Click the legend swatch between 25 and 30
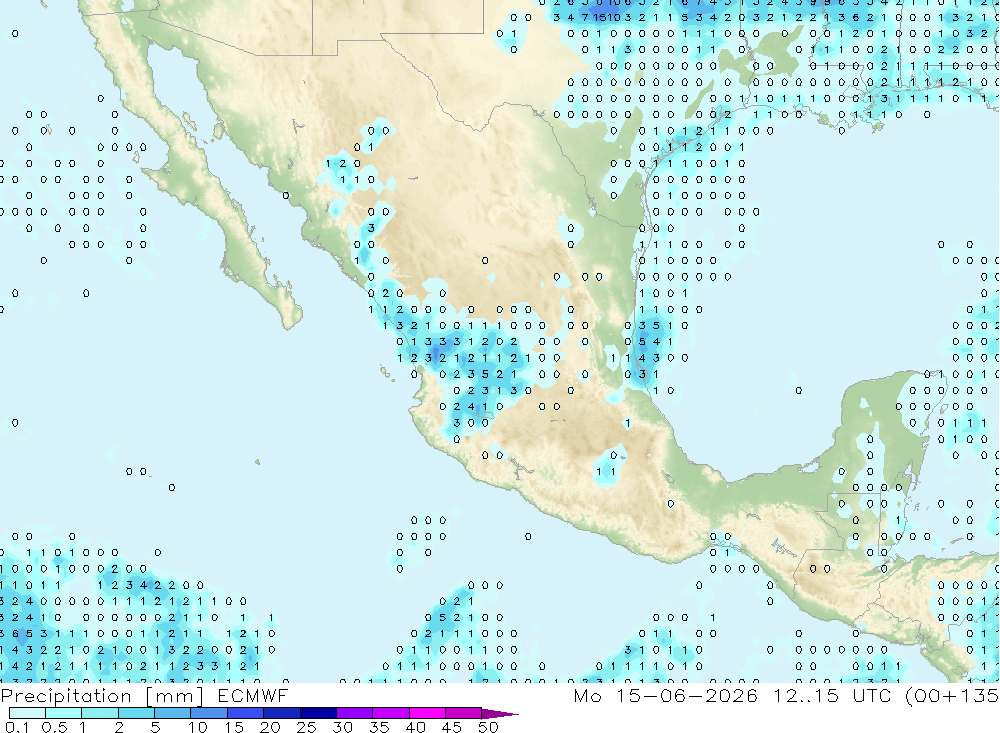 [318, 713]
